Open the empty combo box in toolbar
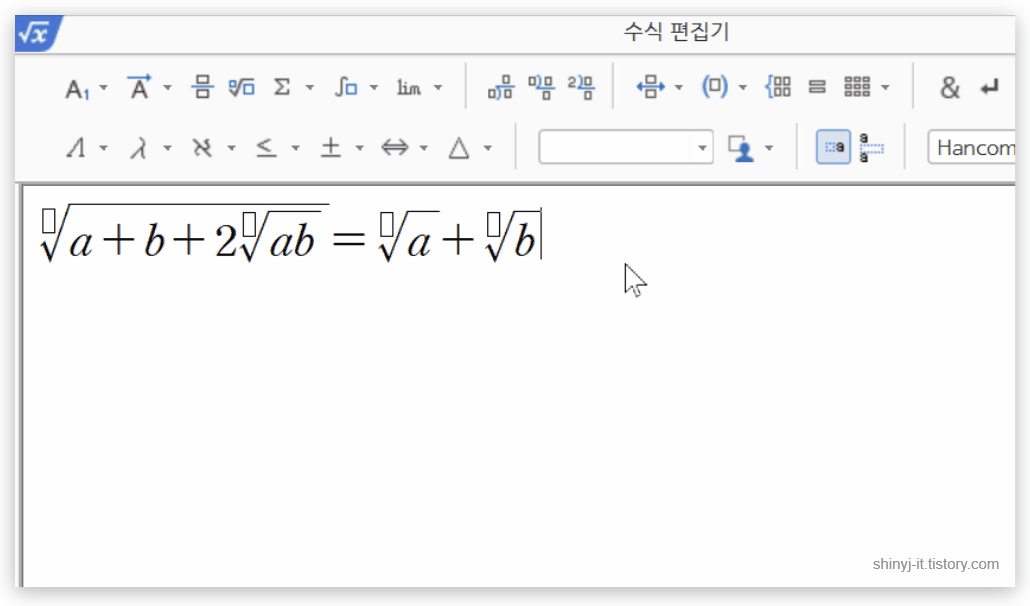 click(x=626, y=147)
